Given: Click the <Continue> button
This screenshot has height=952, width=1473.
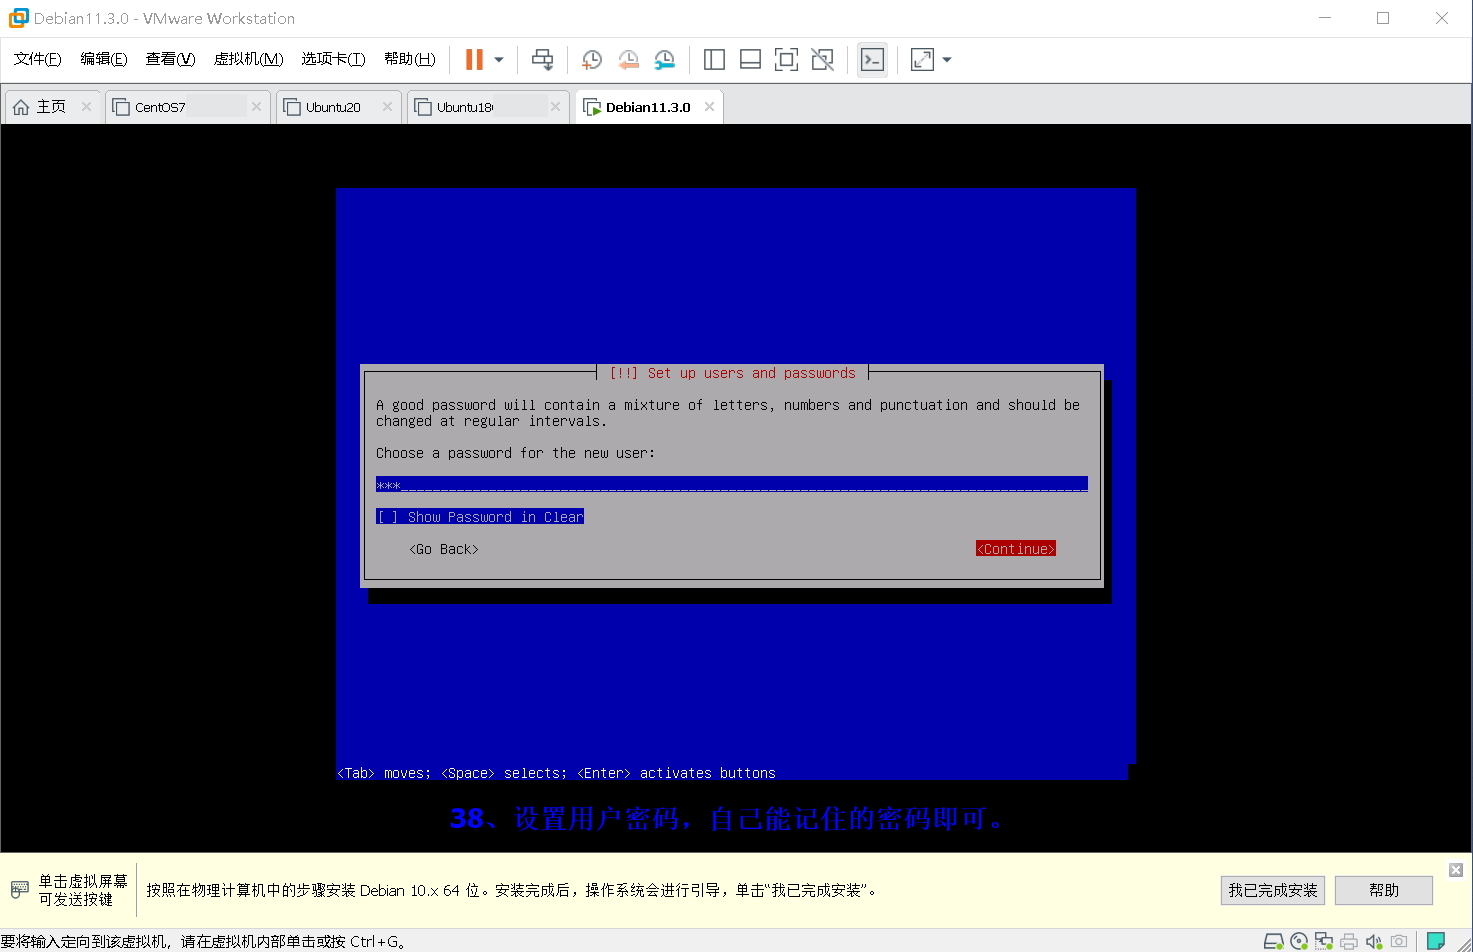Looking at the screenshot, I should pyautogui.click(x=1016, y=549).
